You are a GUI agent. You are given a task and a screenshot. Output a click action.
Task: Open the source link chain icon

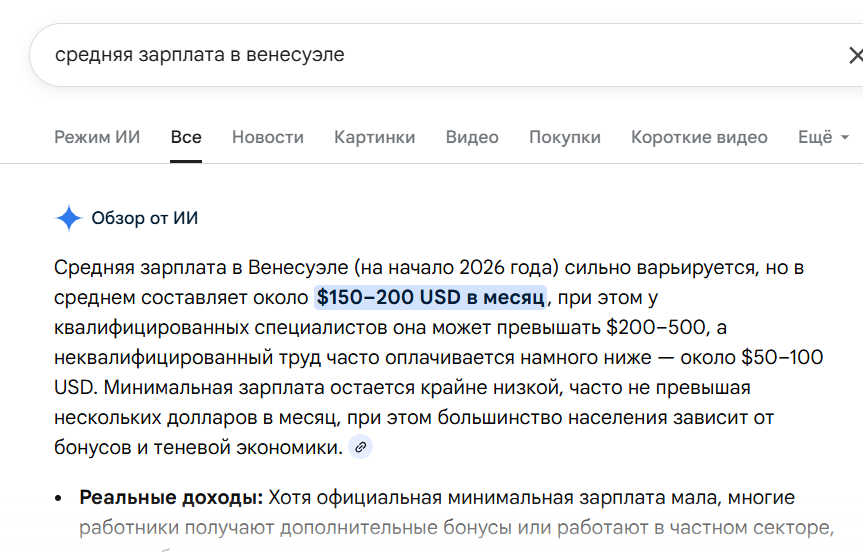click(361, 448)
